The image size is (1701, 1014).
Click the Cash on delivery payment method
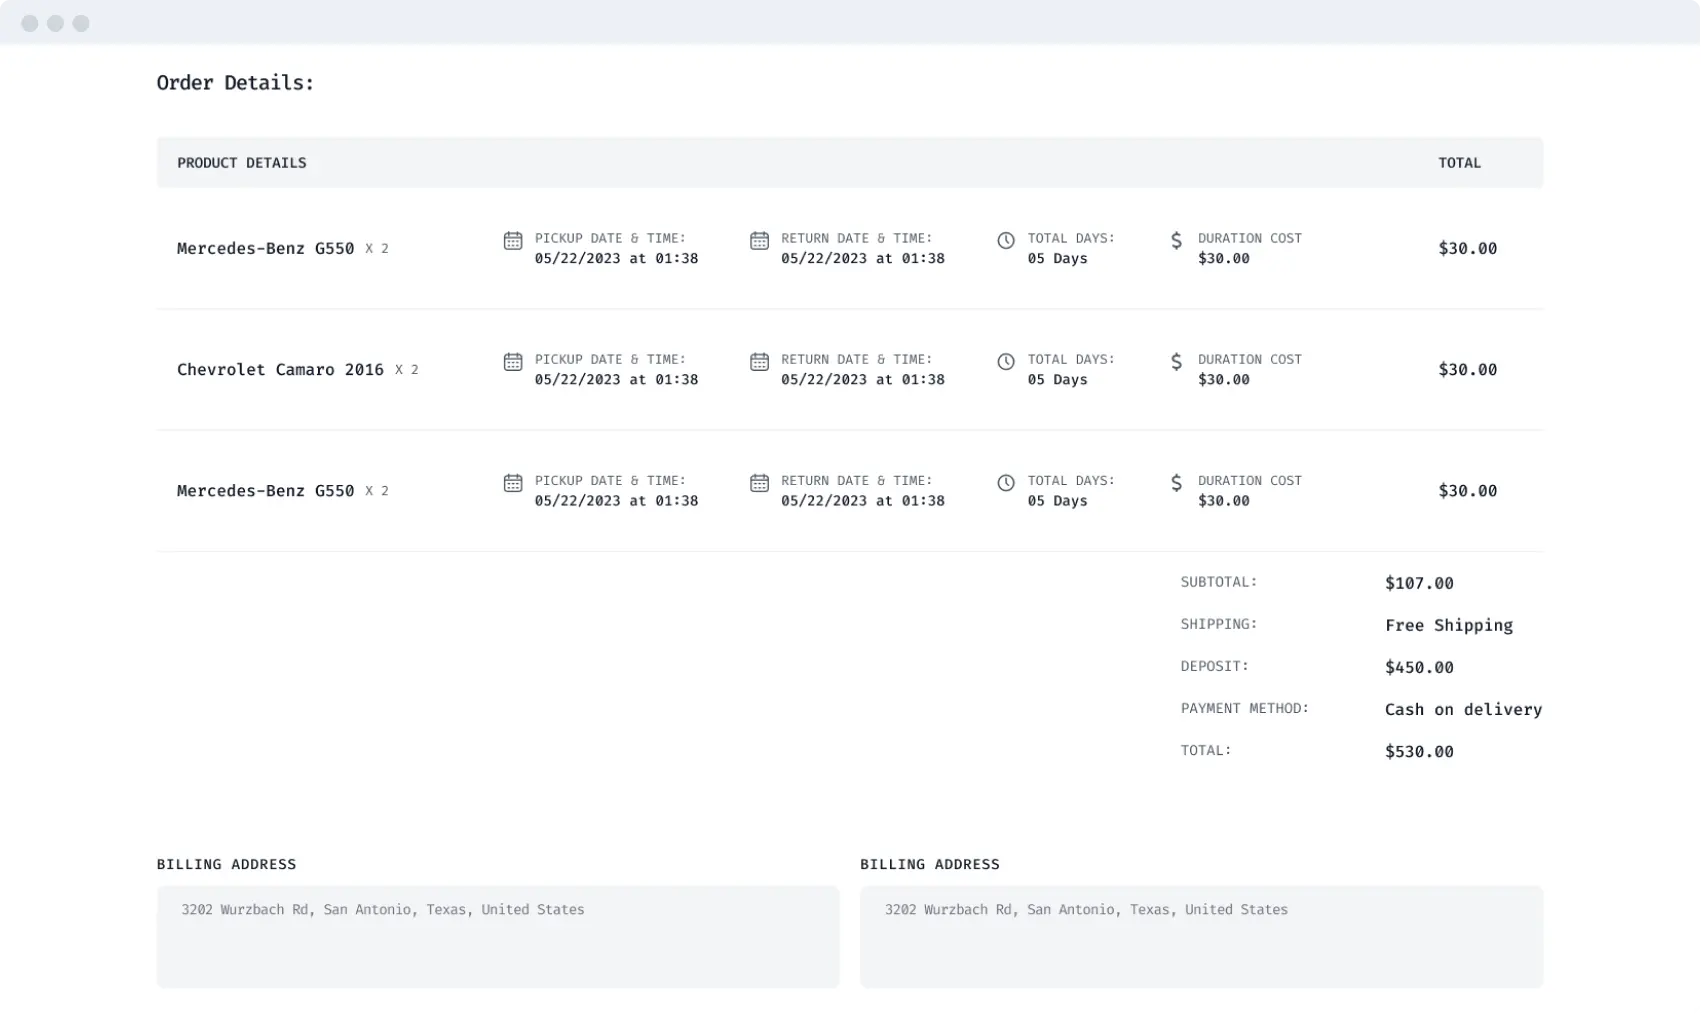pos(1462,710)
